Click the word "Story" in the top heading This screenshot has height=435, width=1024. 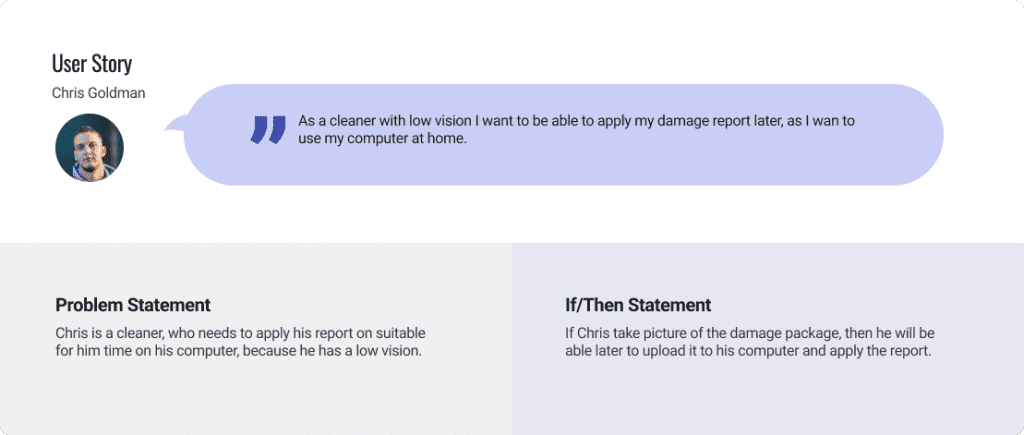(113, 64)
